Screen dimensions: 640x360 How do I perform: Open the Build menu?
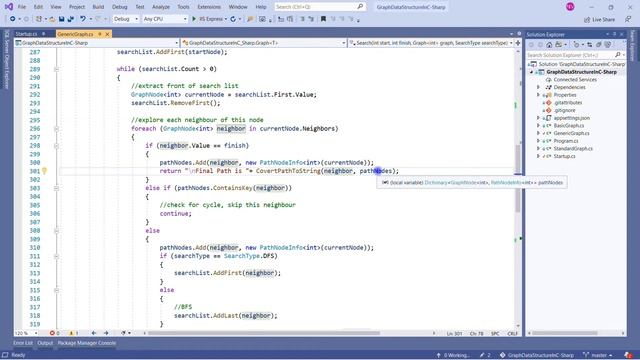click(x=98, y=7)
